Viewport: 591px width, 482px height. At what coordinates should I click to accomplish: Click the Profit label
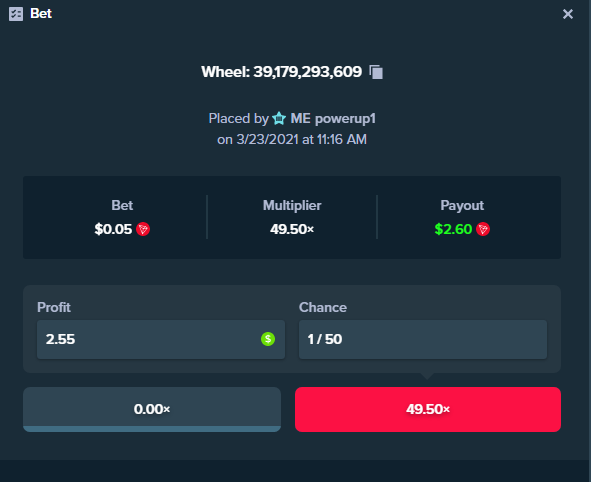pyautogui.click(x=54, y=307)
